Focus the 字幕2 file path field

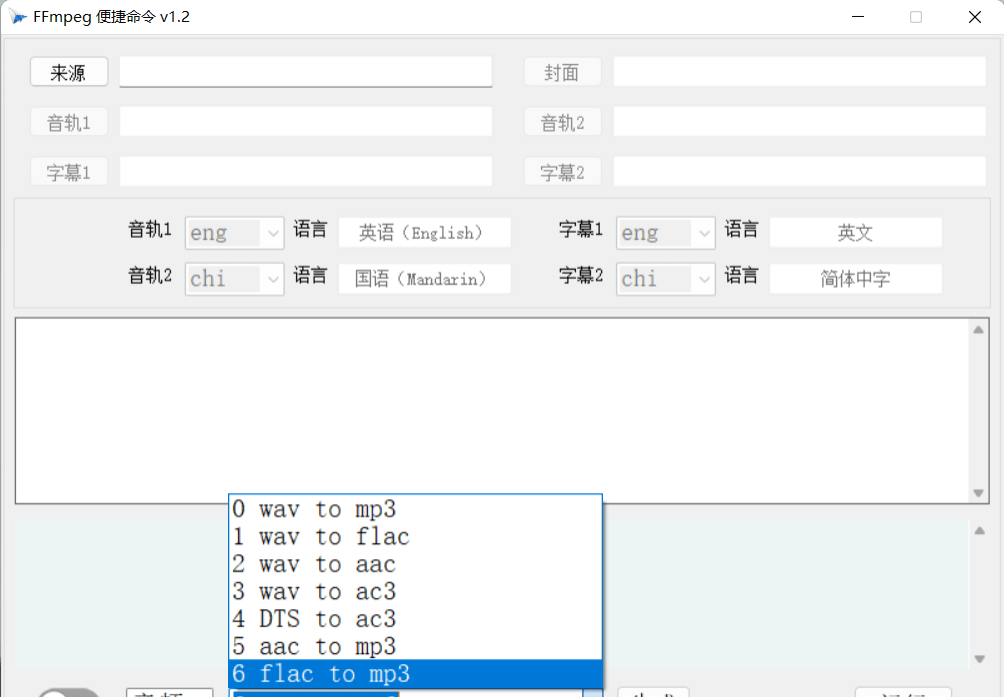click(x=799, y=172)
